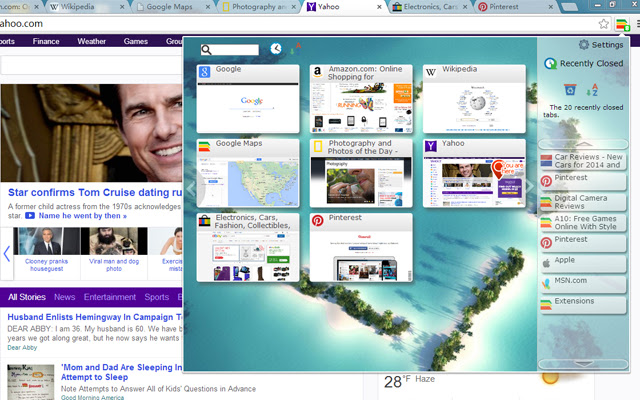Screen dimensions: 640x400
Task: Switch to the Electronics, Cars browser tab
Action: pyautogui.click(x=429, y=7)
